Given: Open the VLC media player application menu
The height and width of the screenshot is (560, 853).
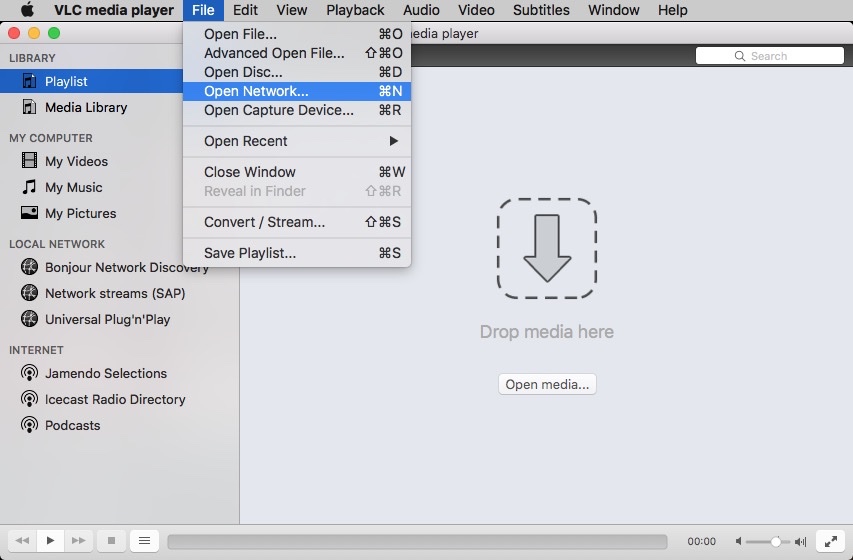Looking at the screenshot, I should [x=114, y=10].
